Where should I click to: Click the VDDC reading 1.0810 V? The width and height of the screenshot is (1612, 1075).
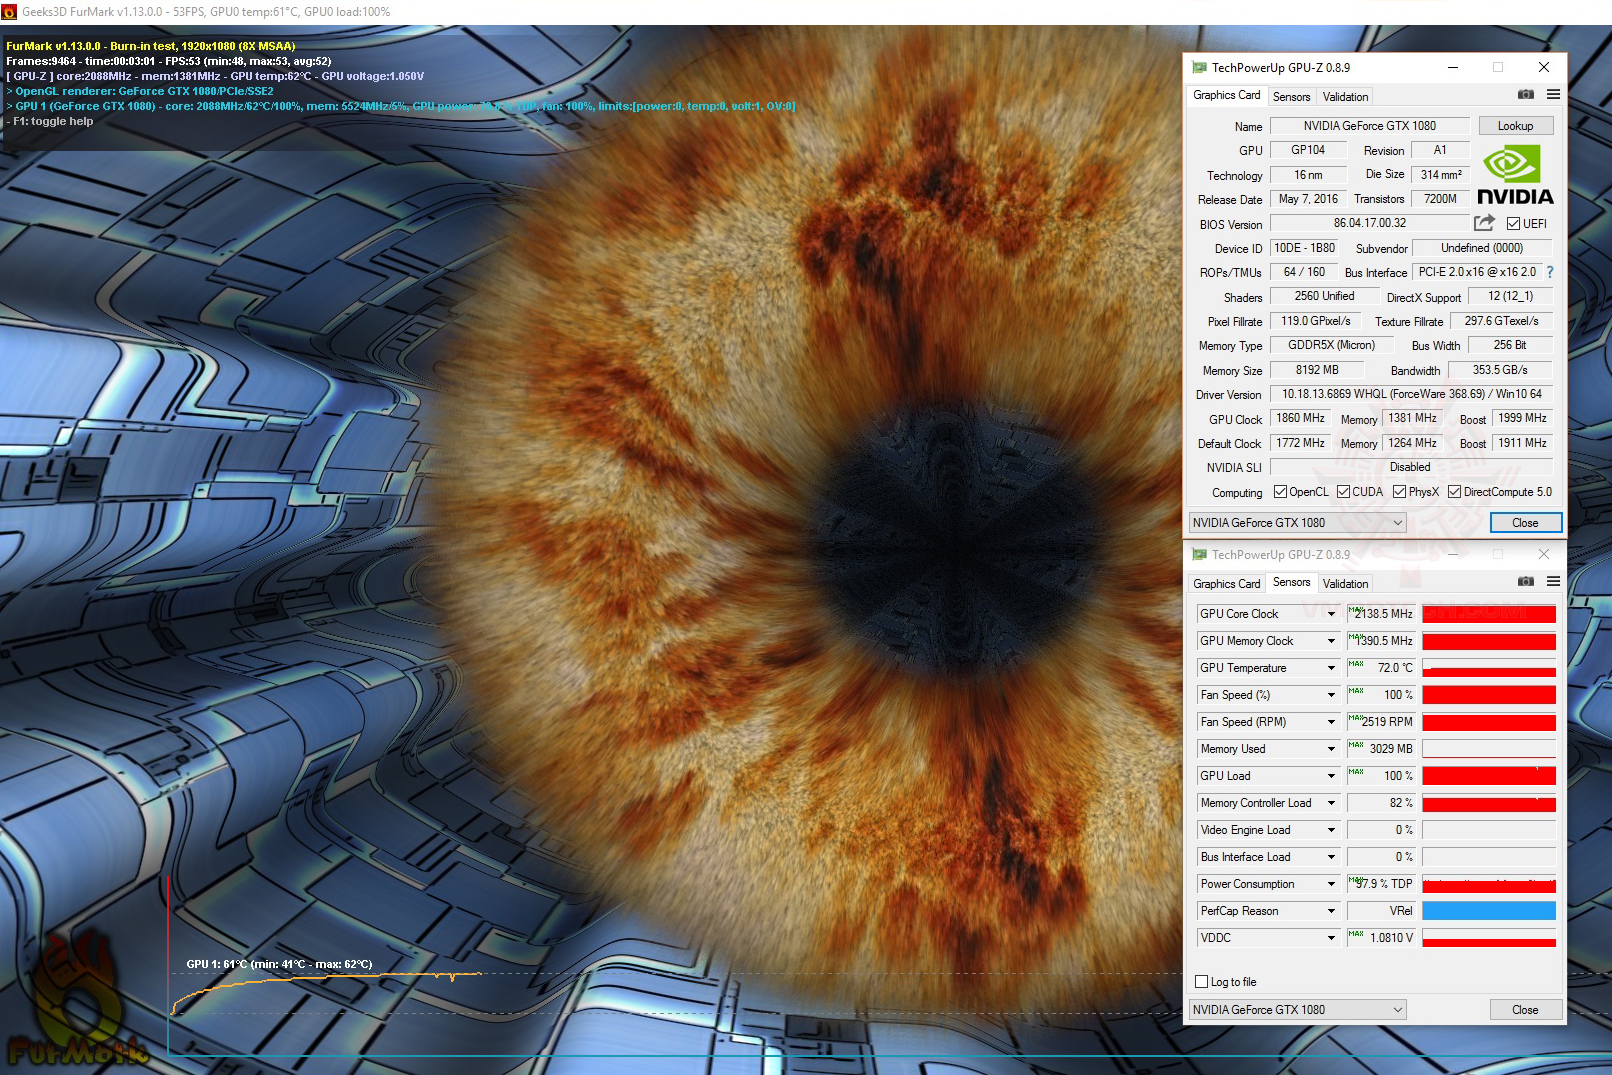click(1380, 938)
